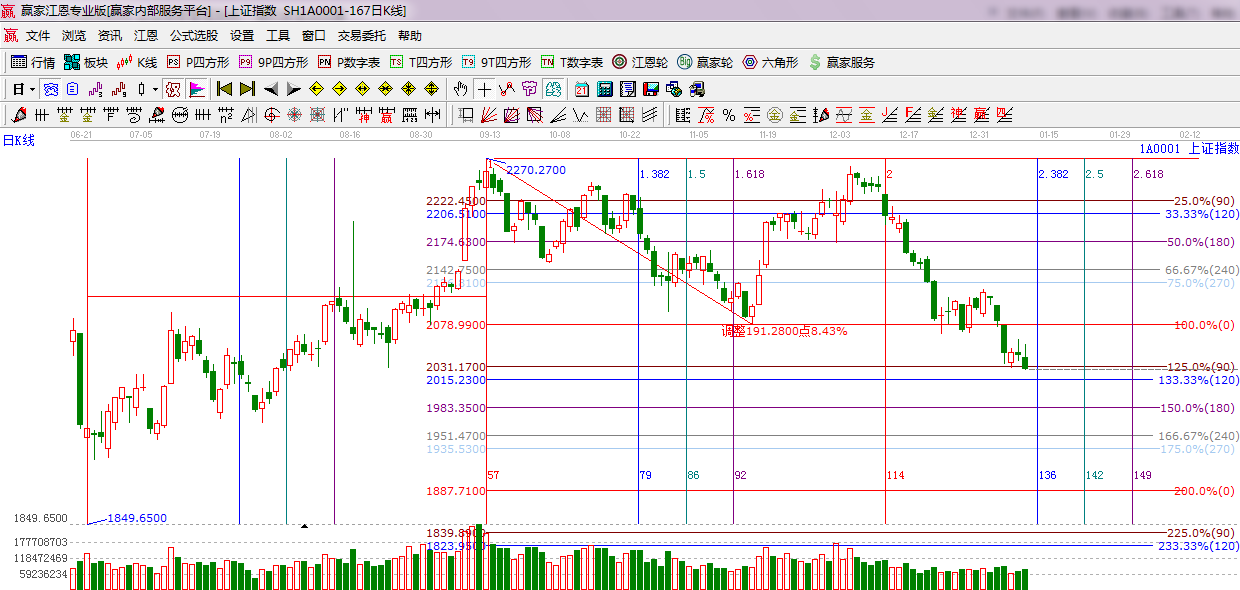This screenshot has height=590, width=1240.
Task: Open the 板块 sector view
Action: pyautogui.click(x=86, y=62)
